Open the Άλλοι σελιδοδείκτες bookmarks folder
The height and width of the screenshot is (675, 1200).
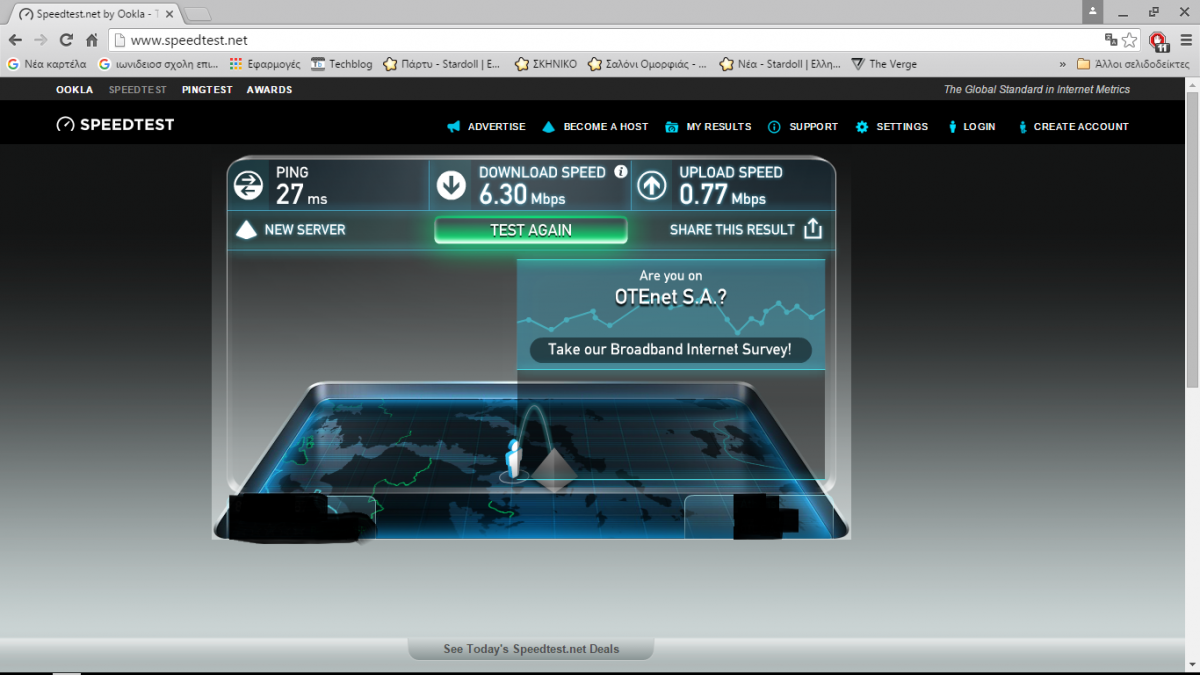pos(1133,64)
